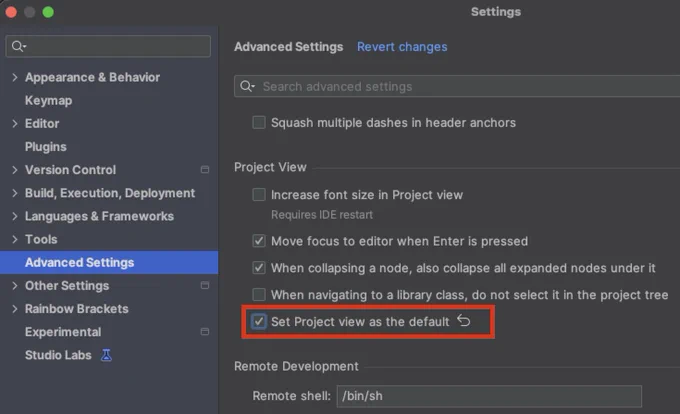Select Plugins in the settings sidebar
680x414 pixels.
[x=46, y=147]
